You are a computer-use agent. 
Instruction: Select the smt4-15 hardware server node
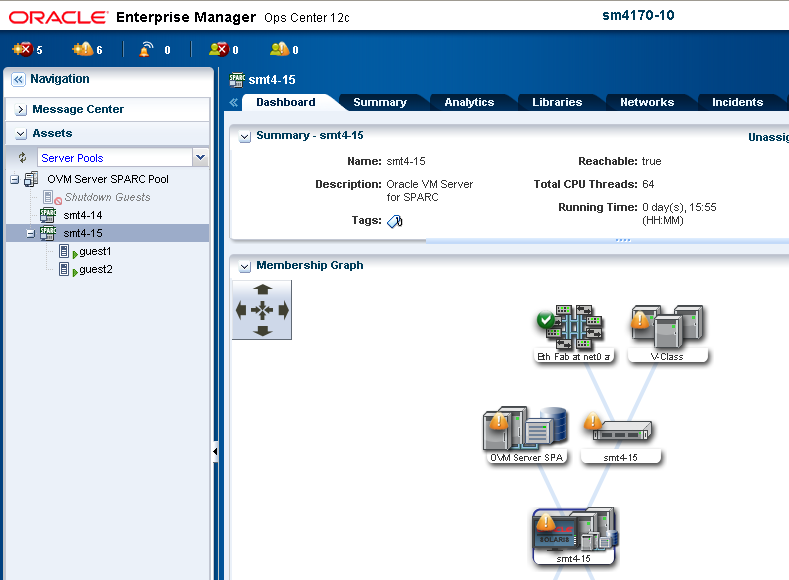[x=620, y=438]
